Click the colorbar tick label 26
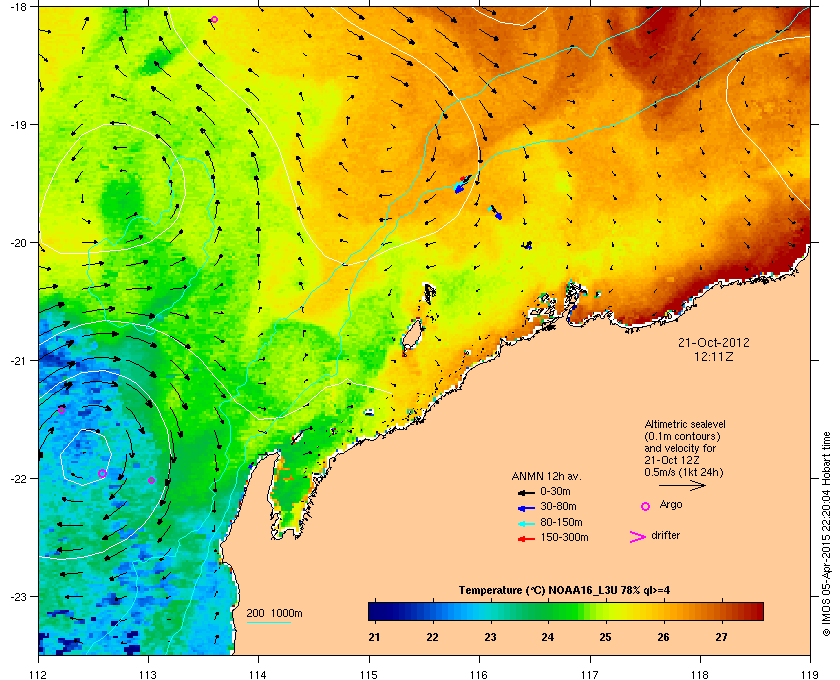The image size is (840, 680). point(663,637)
